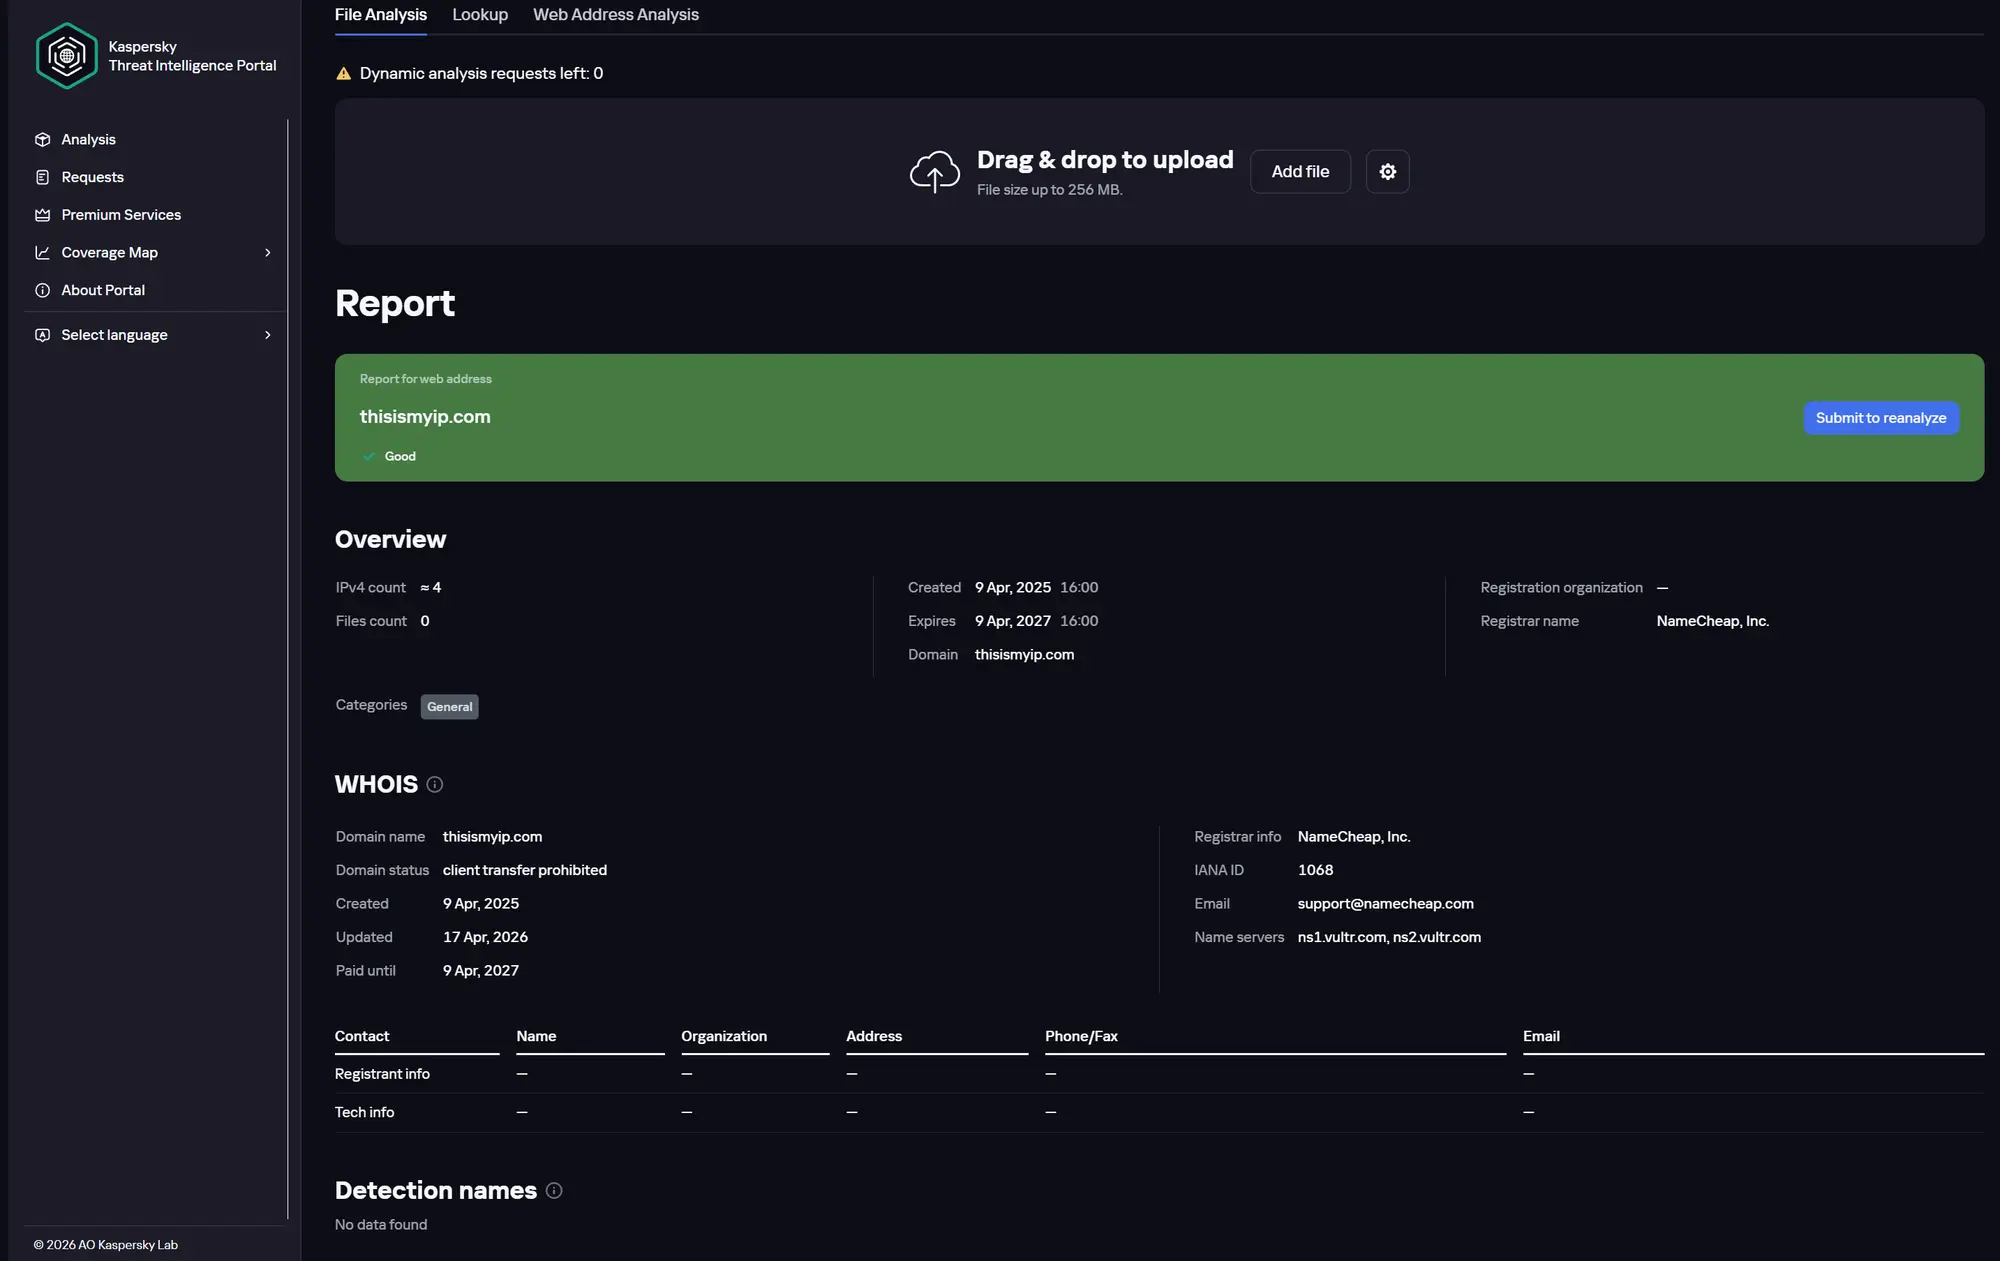Click the Address column header
Viewport: 2000px width, 1261px height.
[x=874, y=1037]
